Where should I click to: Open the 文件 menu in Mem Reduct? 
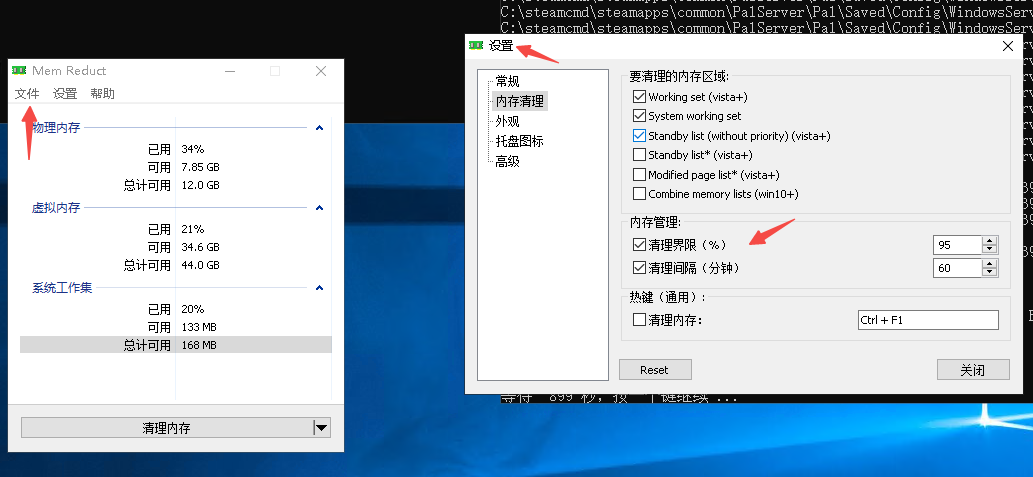[x=27, y=94]
